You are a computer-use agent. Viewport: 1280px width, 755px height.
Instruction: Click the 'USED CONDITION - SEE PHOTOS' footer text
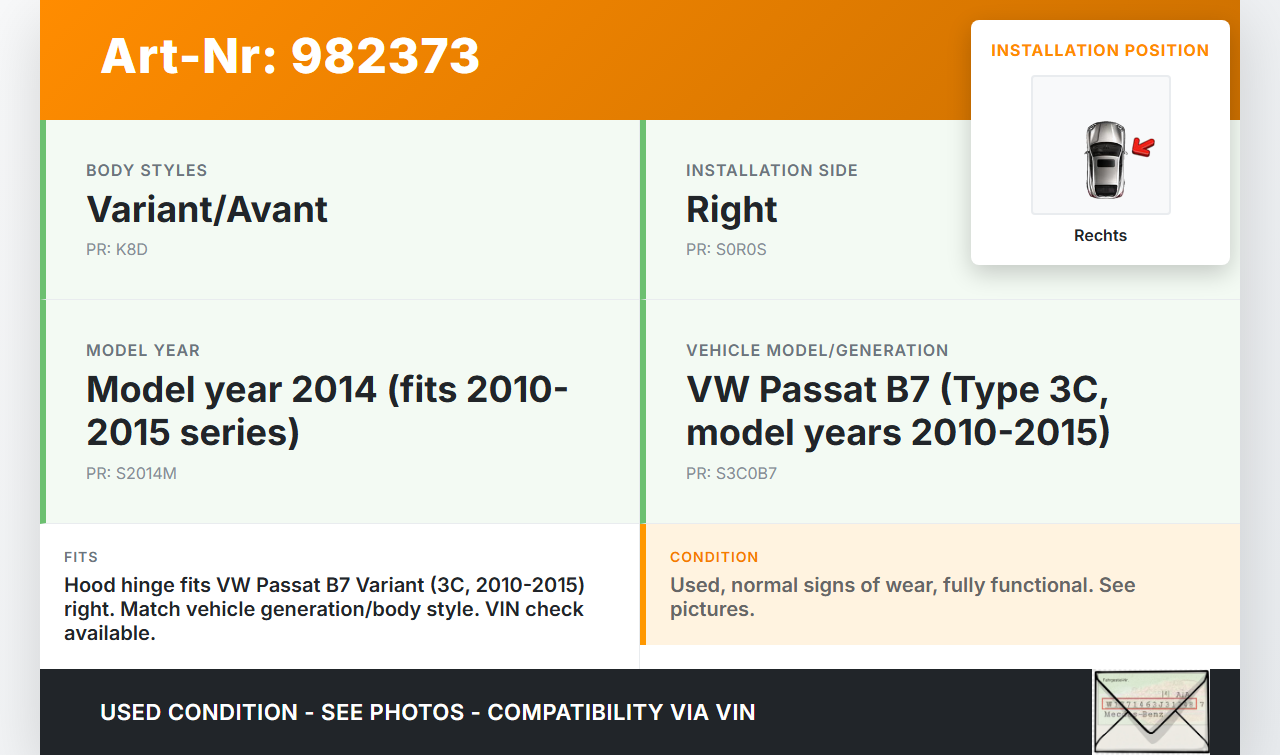[x=428, y=712]
